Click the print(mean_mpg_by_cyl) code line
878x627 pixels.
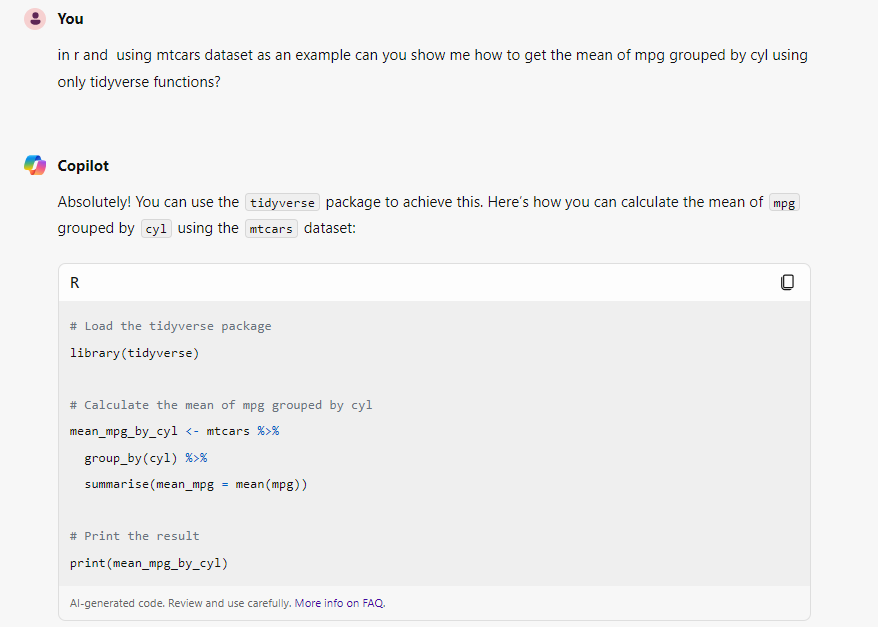149,563
